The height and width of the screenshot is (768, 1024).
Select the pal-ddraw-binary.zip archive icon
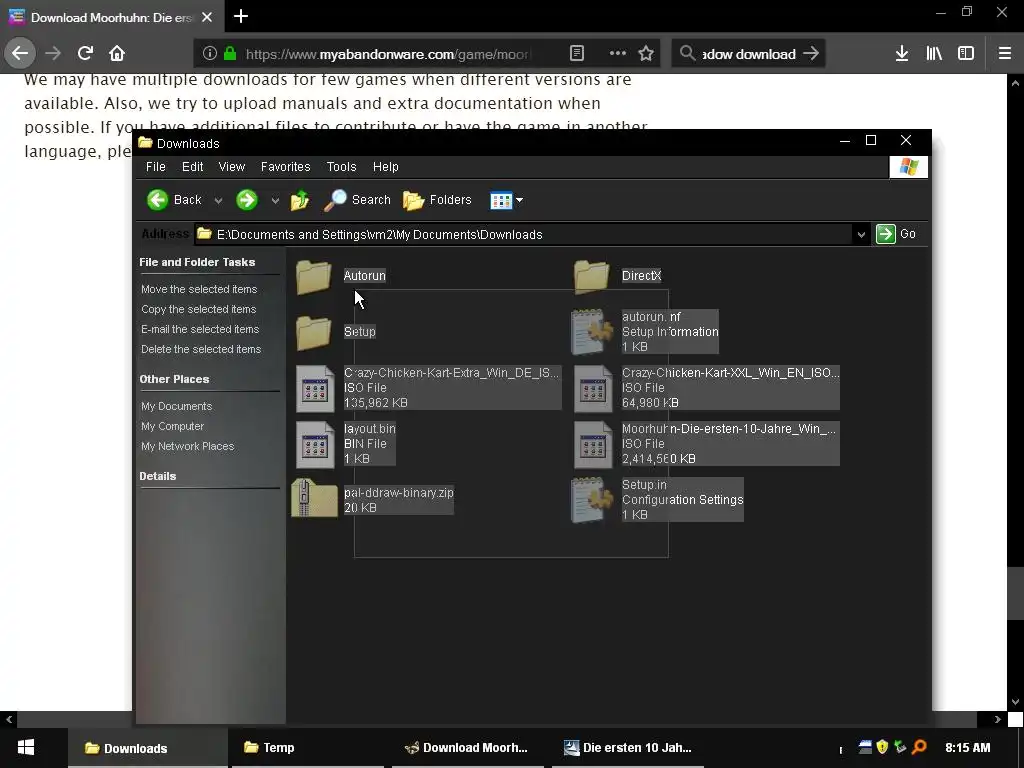coord(315,499)
